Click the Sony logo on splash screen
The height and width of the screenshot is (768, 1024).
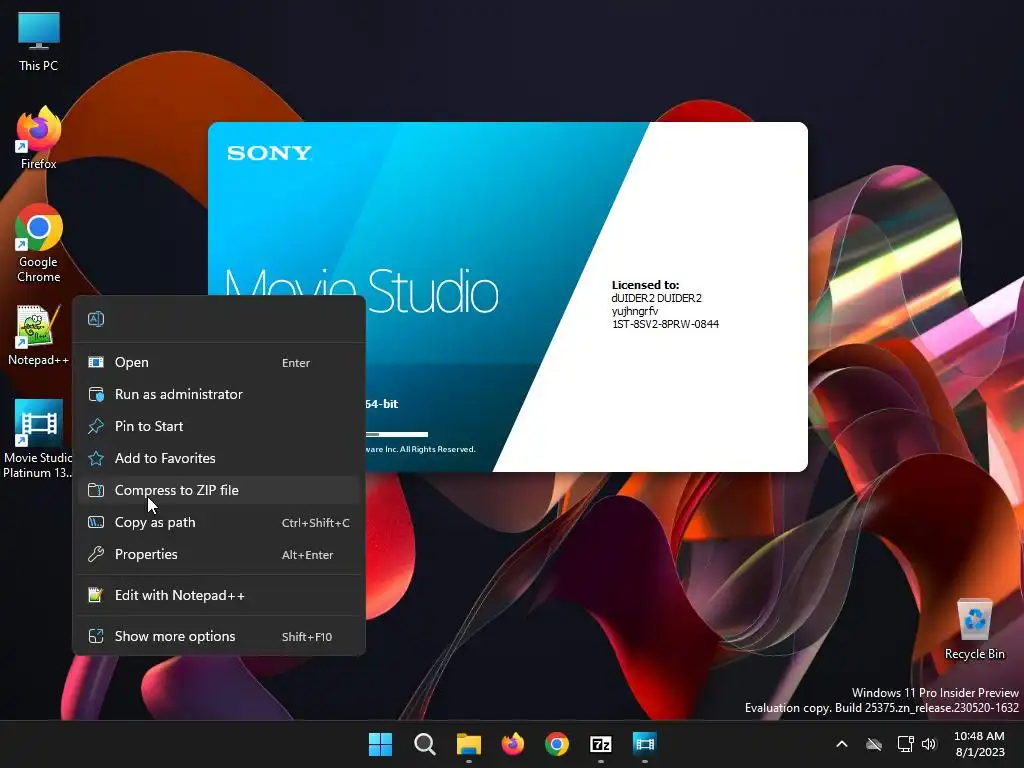269,153
